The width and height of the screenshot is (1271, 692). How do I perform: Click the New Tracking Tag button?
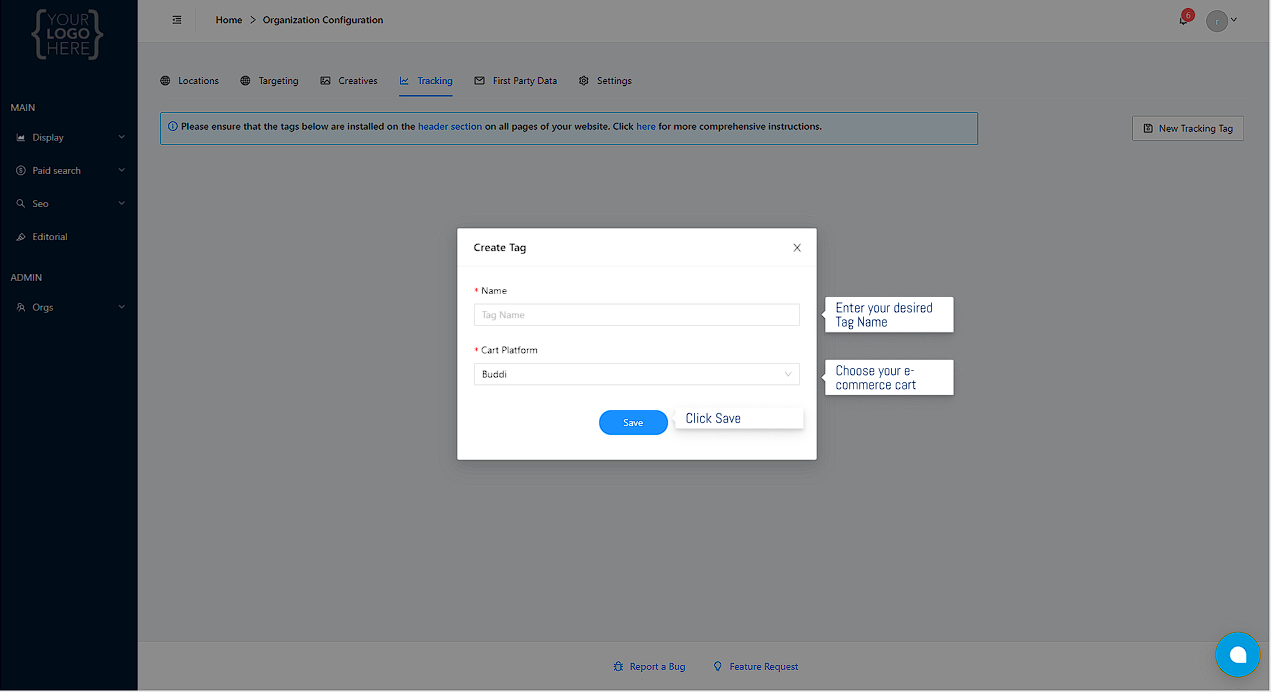[x=1188, y=129]
